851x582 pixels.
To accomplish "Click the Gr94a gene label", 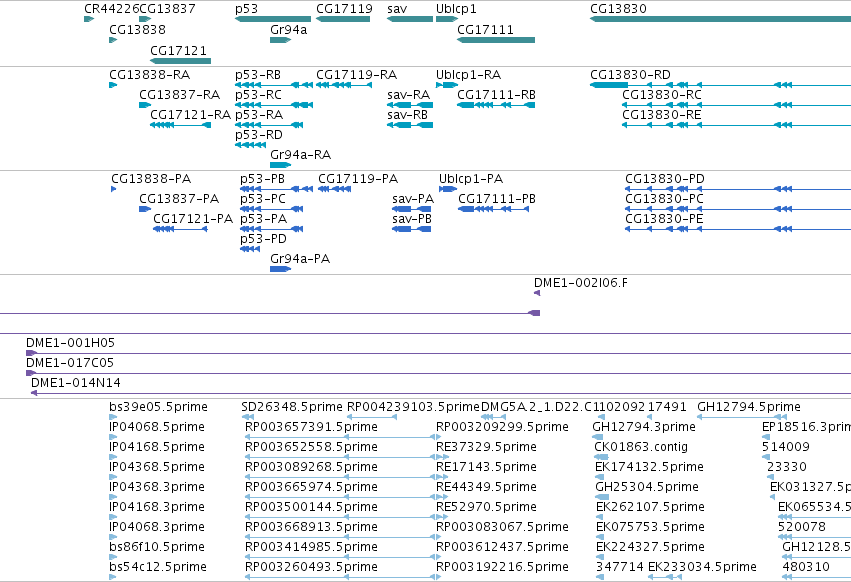I will 289,29.
